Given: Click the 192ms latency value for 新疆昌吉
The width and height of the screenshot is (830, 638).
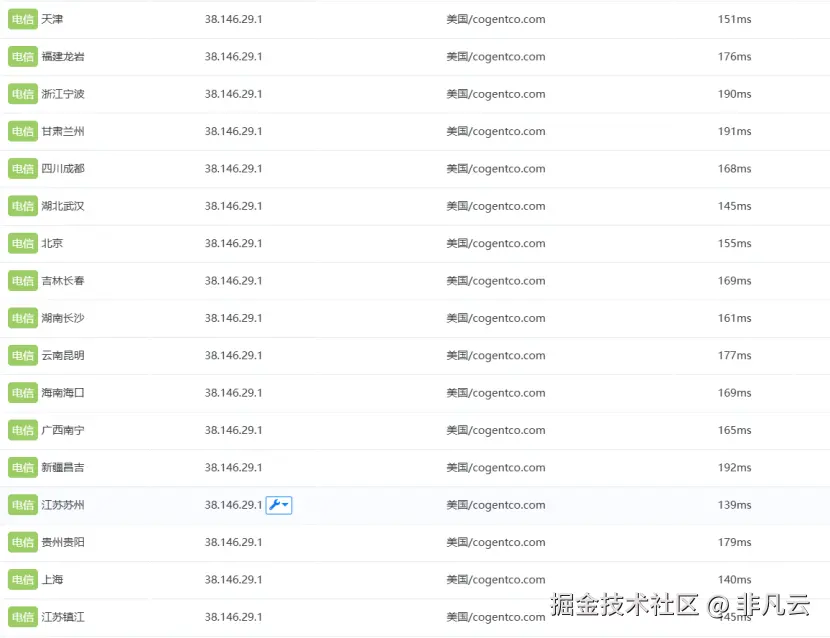Looking at the screenshot, I should tap(734, 467).
